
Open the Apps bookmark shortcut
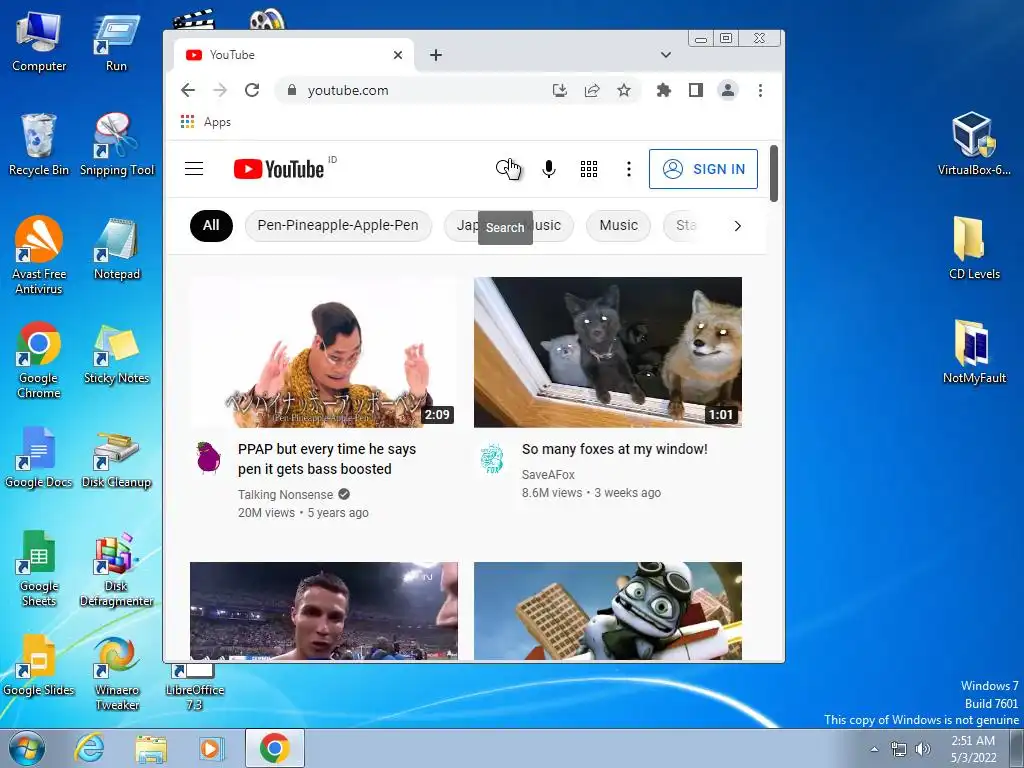205,122
